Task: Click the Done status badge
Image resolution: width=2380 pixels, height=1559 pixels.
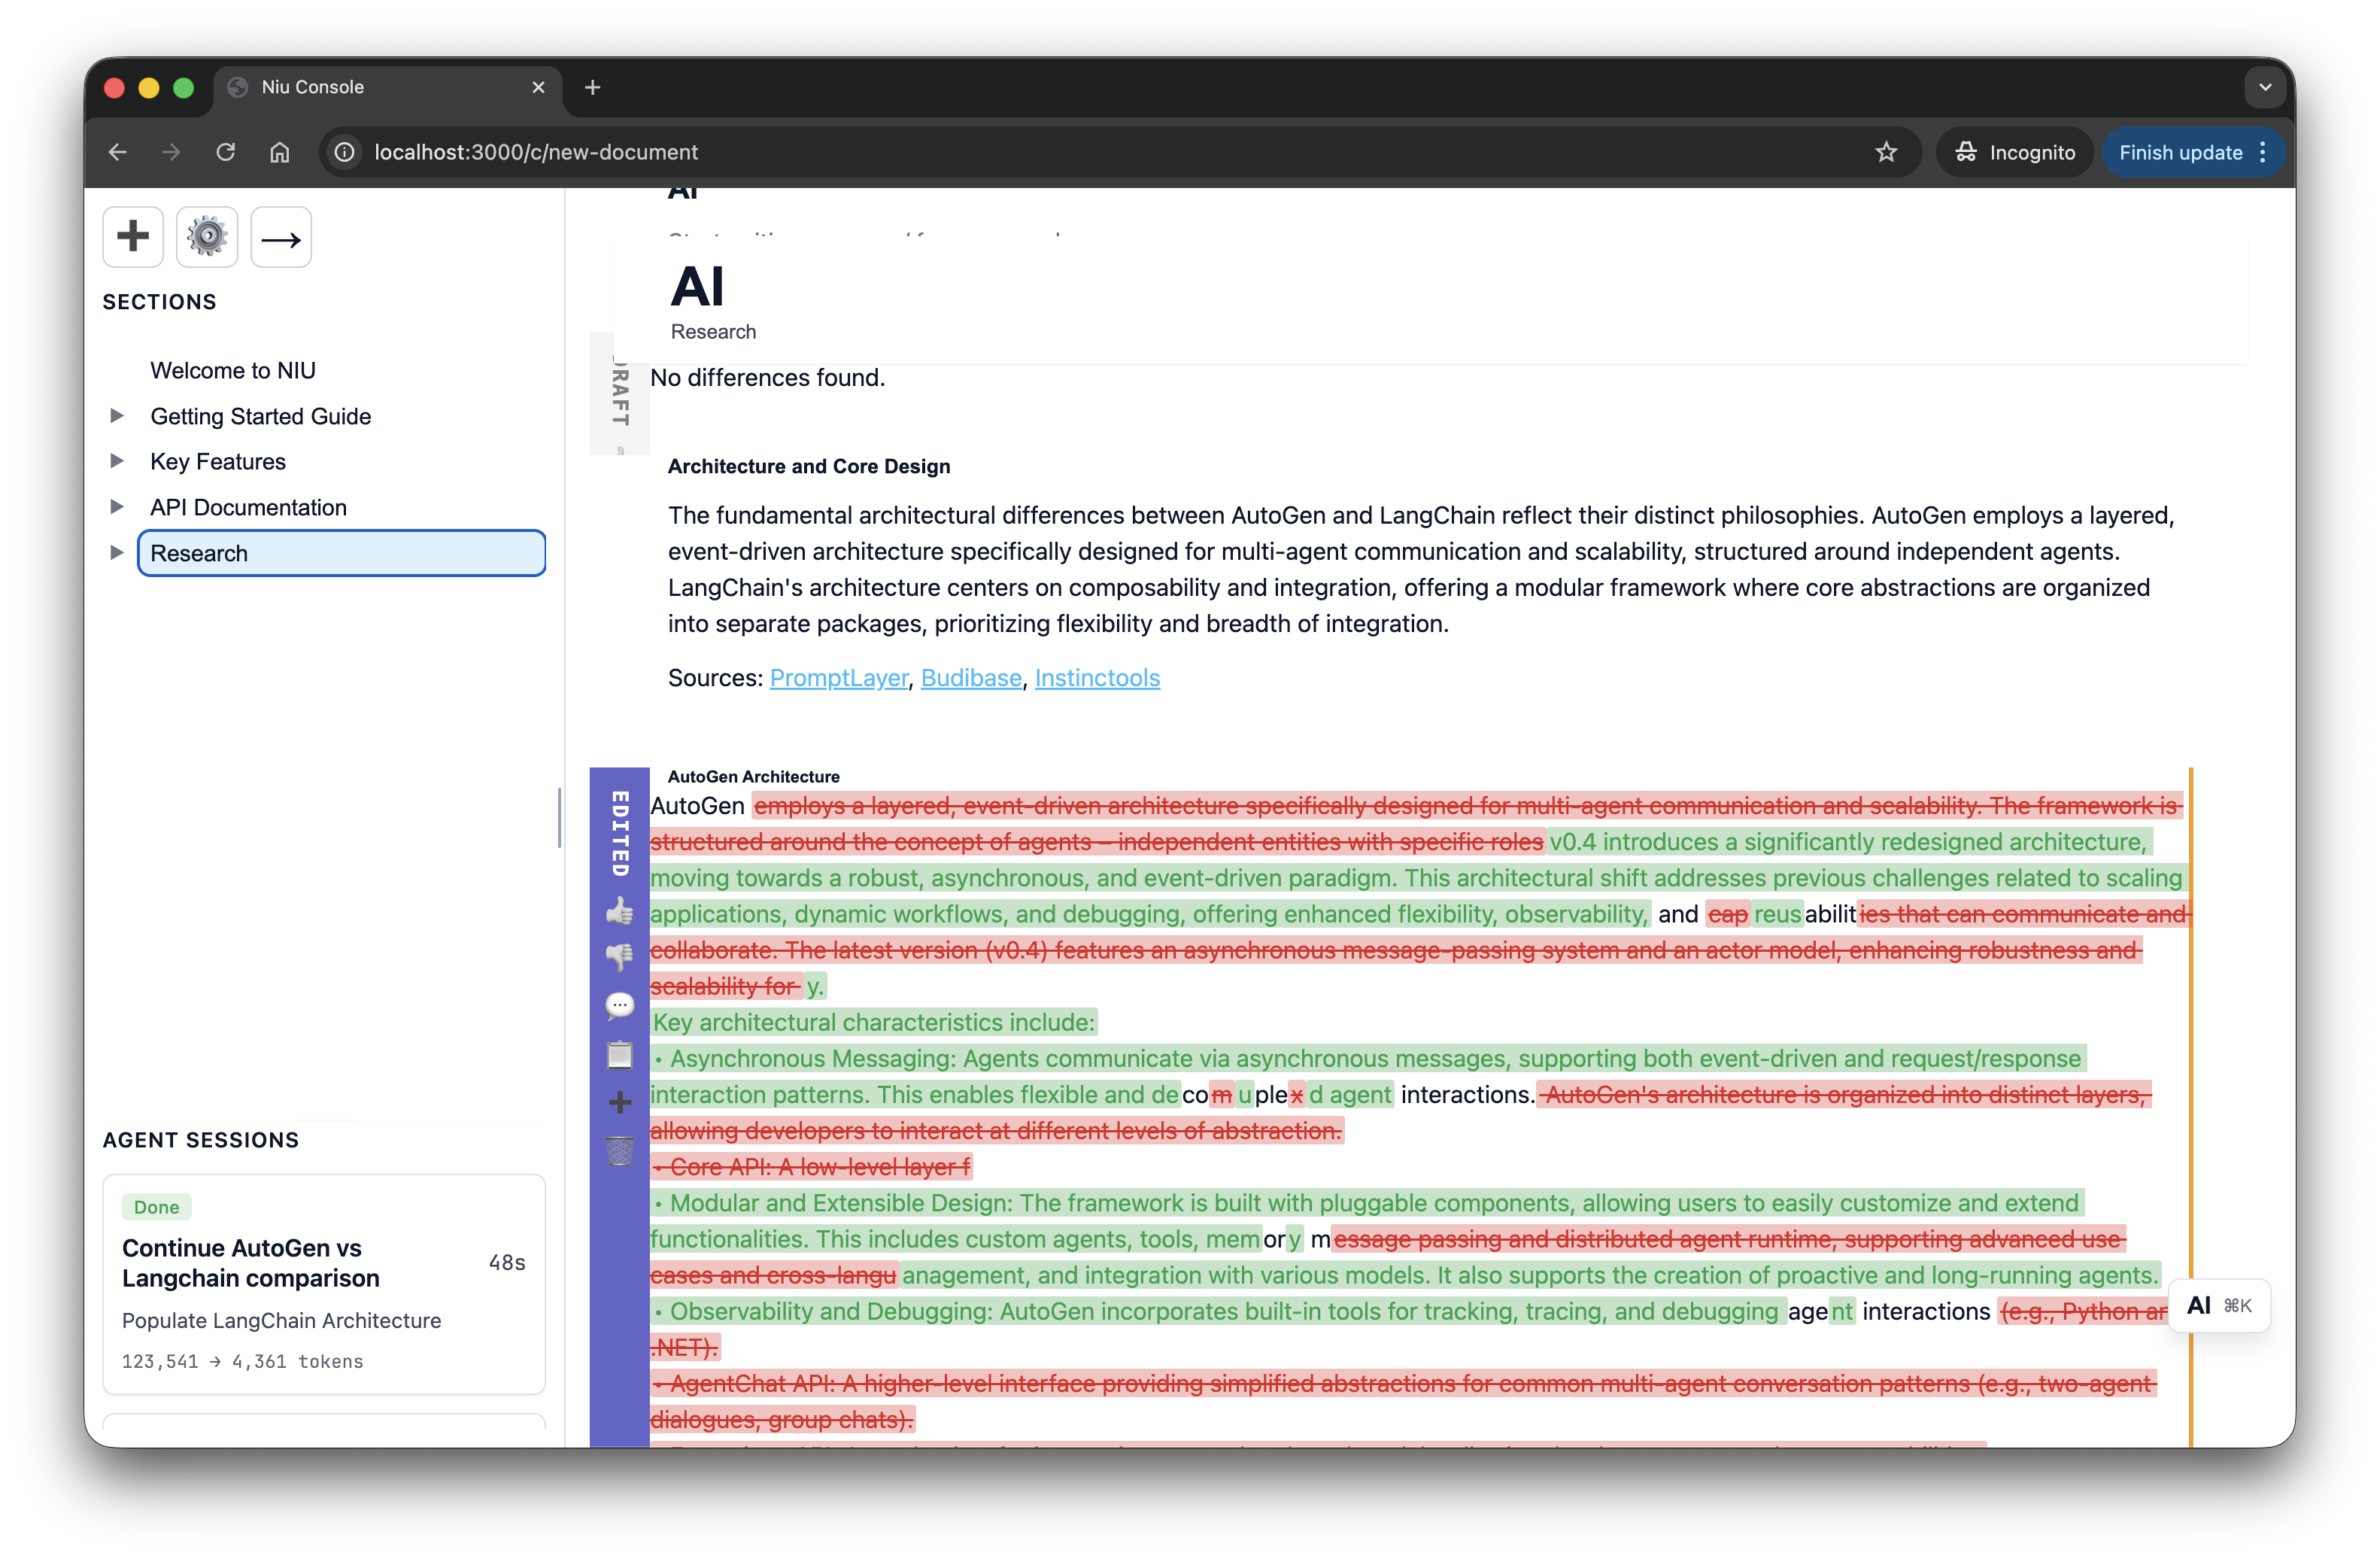Action: [156, 1207]
